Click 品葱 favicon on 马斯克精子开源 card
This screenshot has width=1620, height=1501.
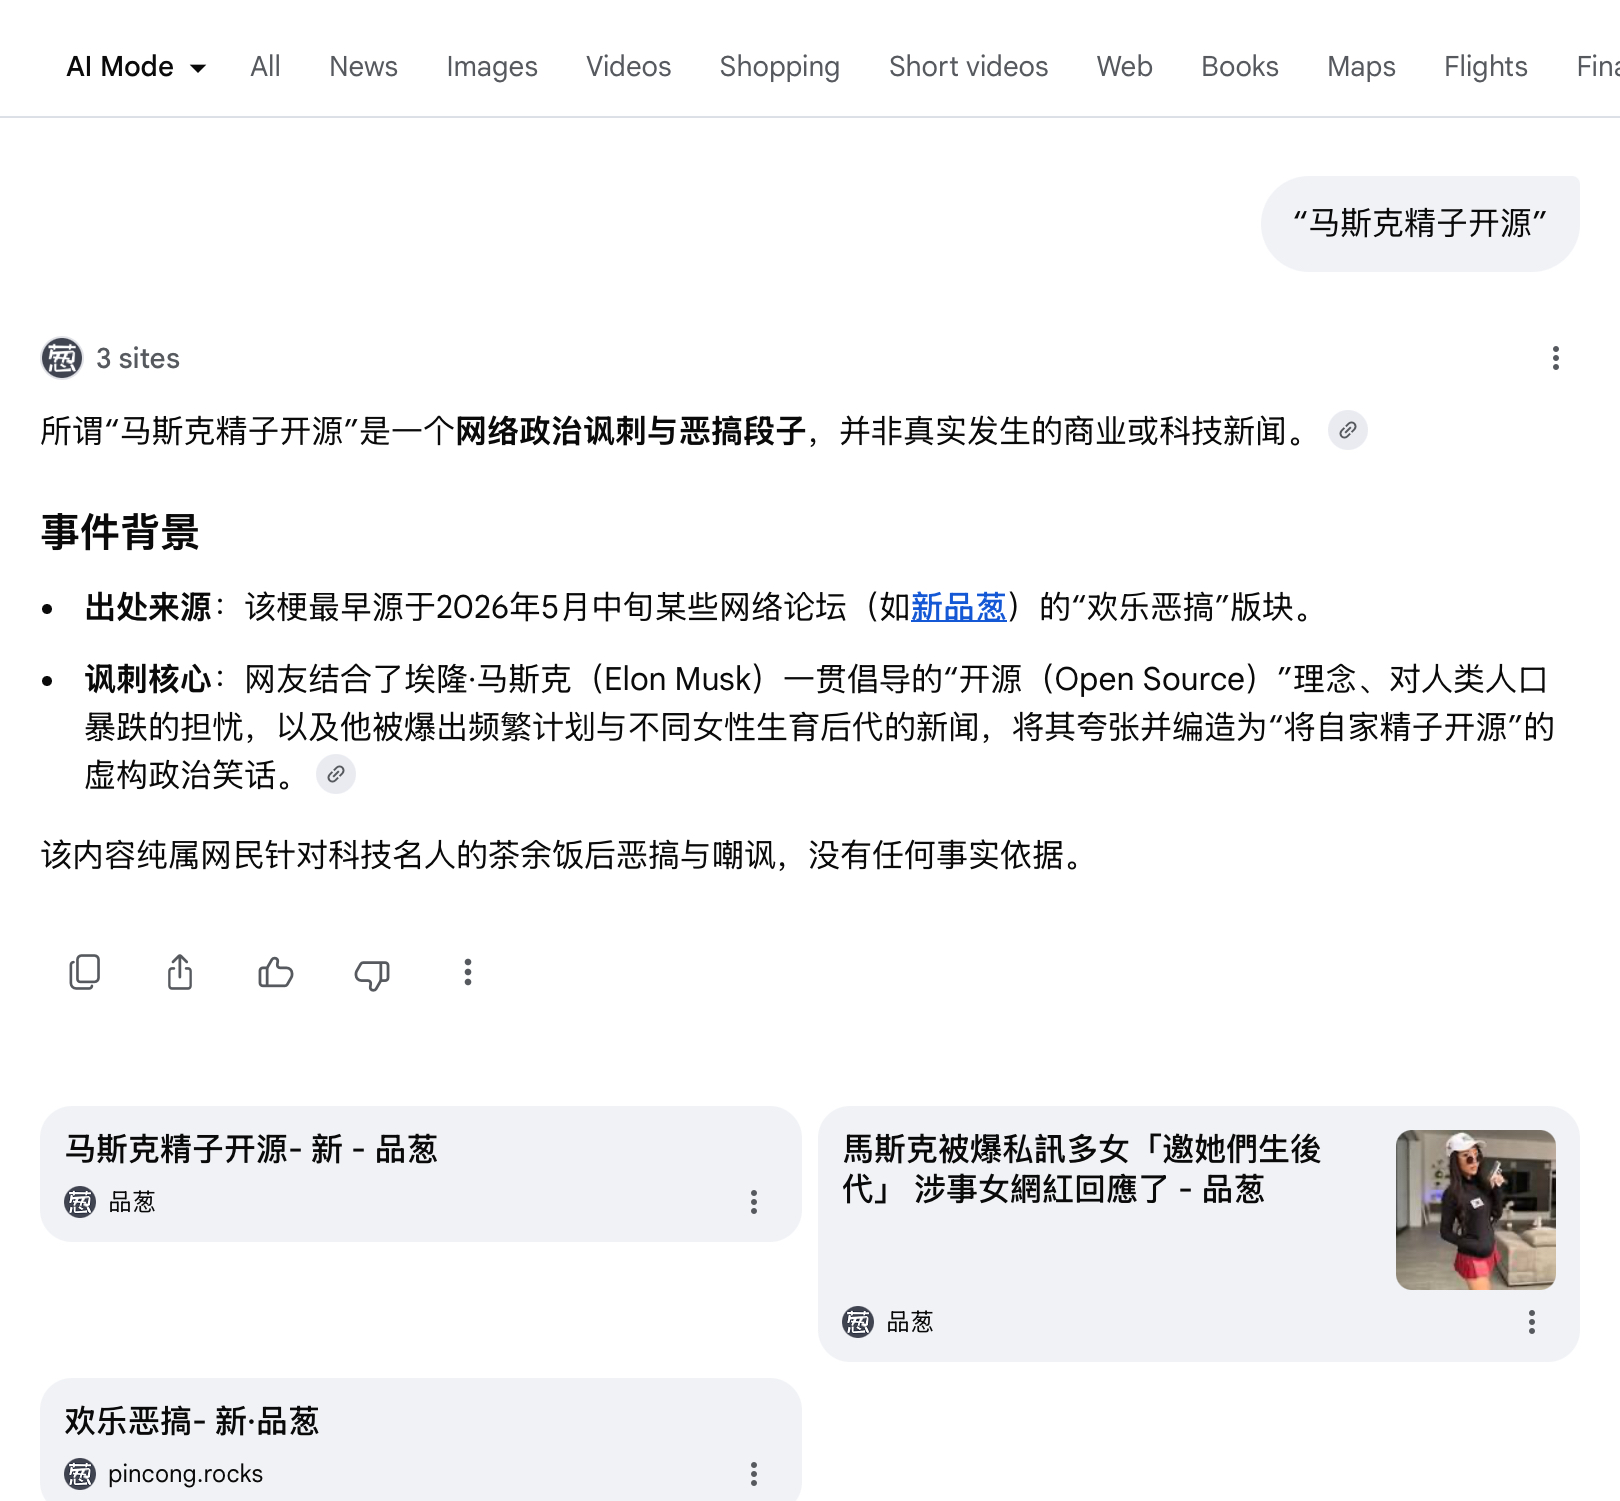point(80,1202)
